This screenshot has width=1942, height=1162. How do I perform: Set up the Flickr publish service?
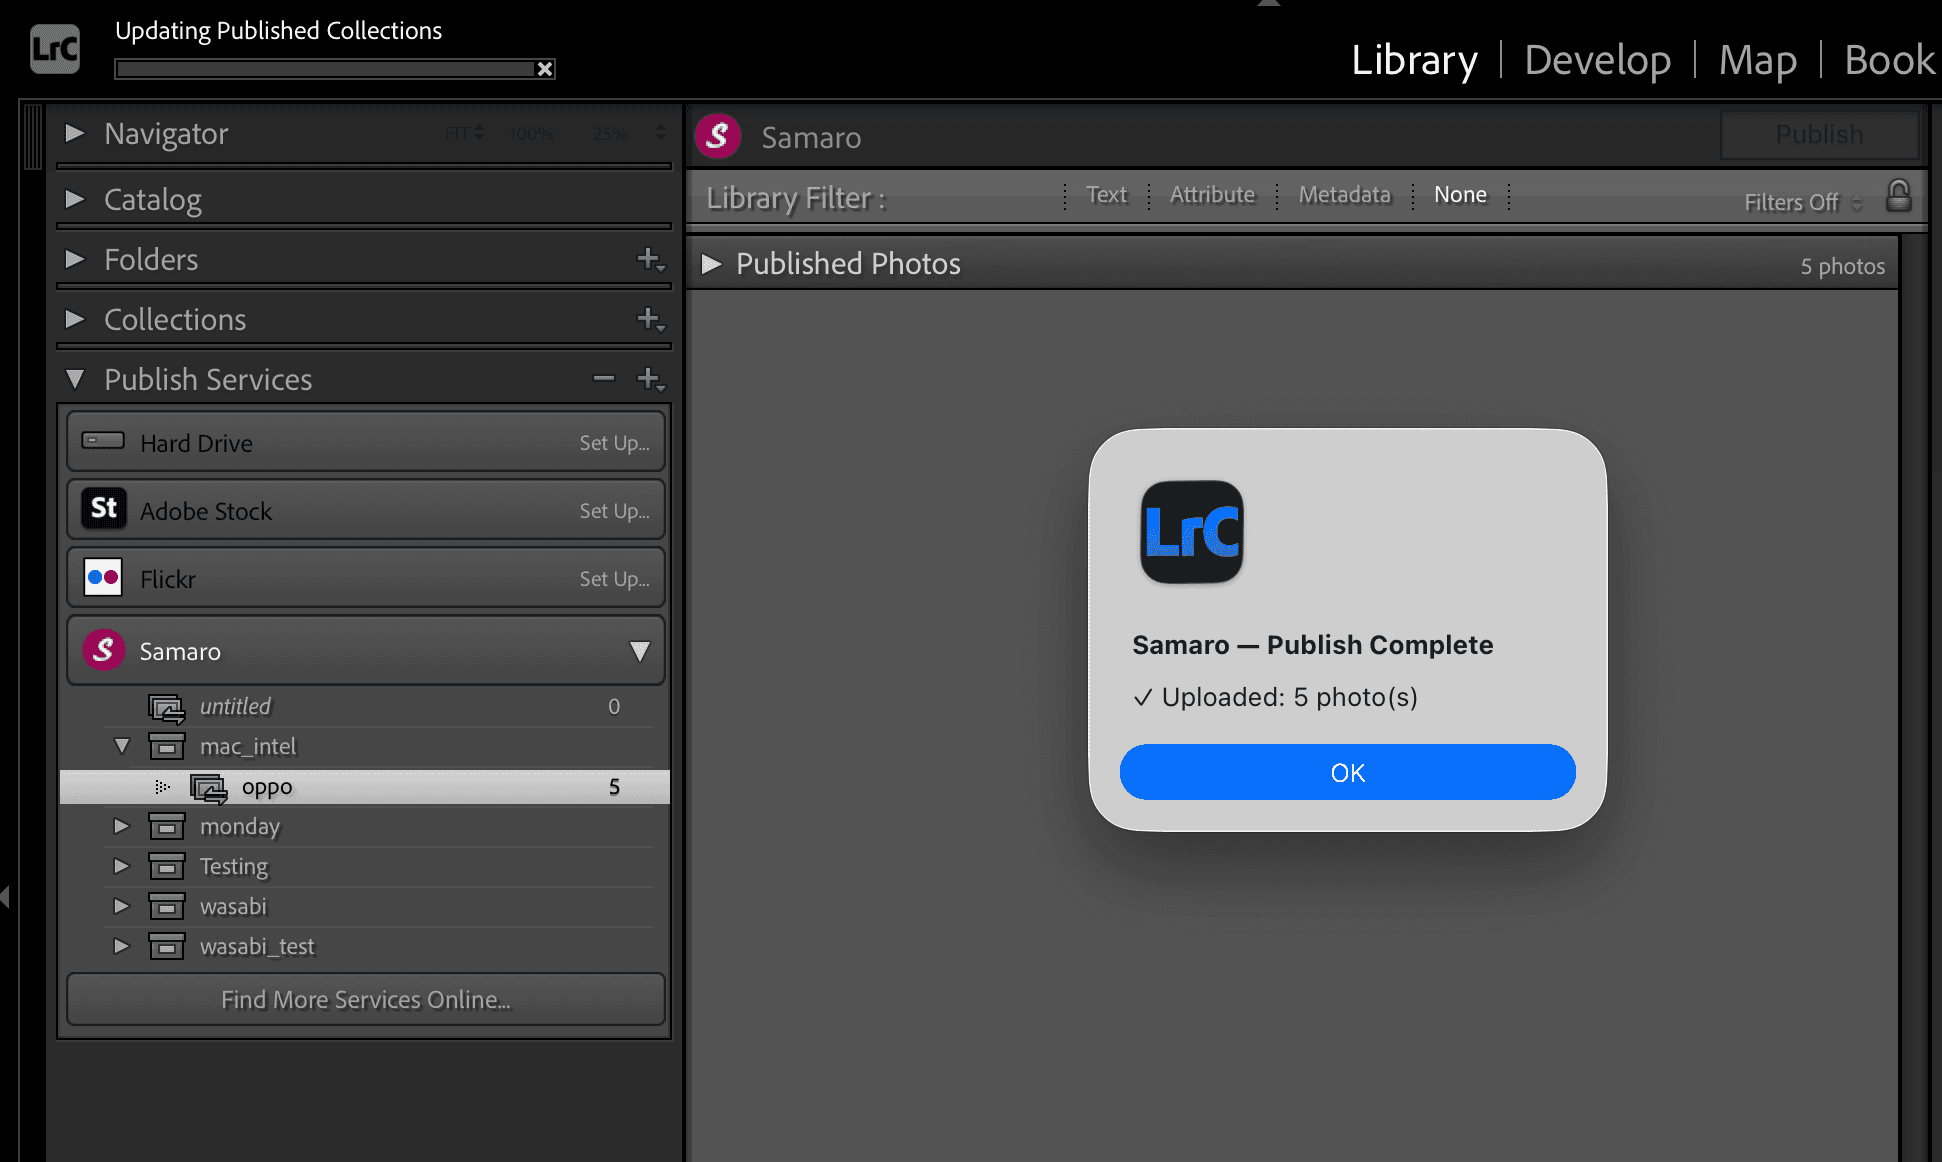pos(614,579)
